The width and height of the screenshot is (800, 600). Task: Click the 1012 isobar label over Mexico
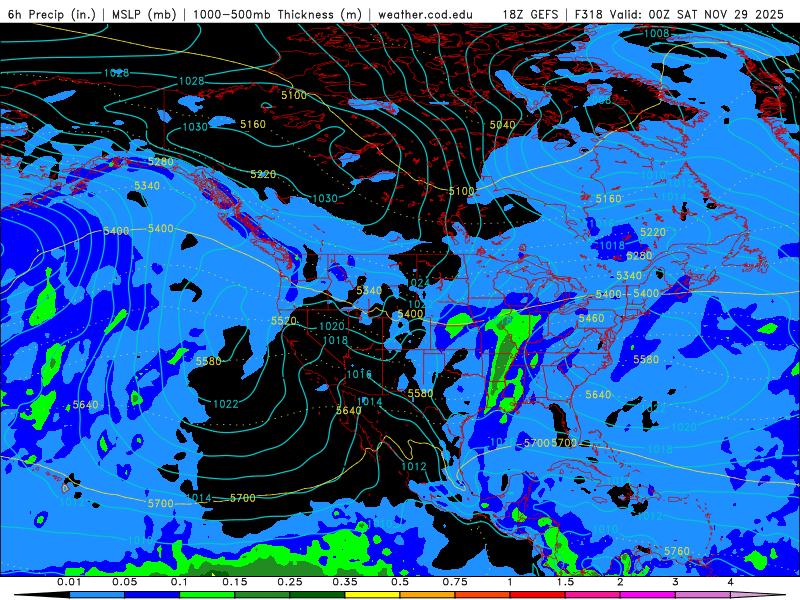pos(414,467)
